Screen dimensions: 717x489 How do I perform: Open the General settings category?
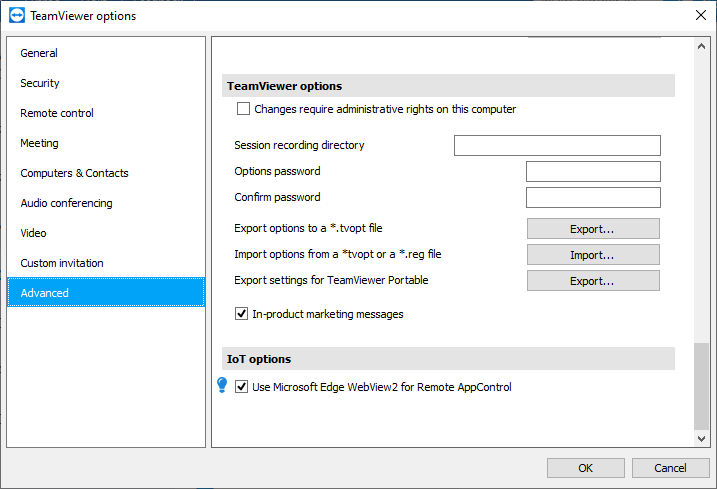click(106, 53)
